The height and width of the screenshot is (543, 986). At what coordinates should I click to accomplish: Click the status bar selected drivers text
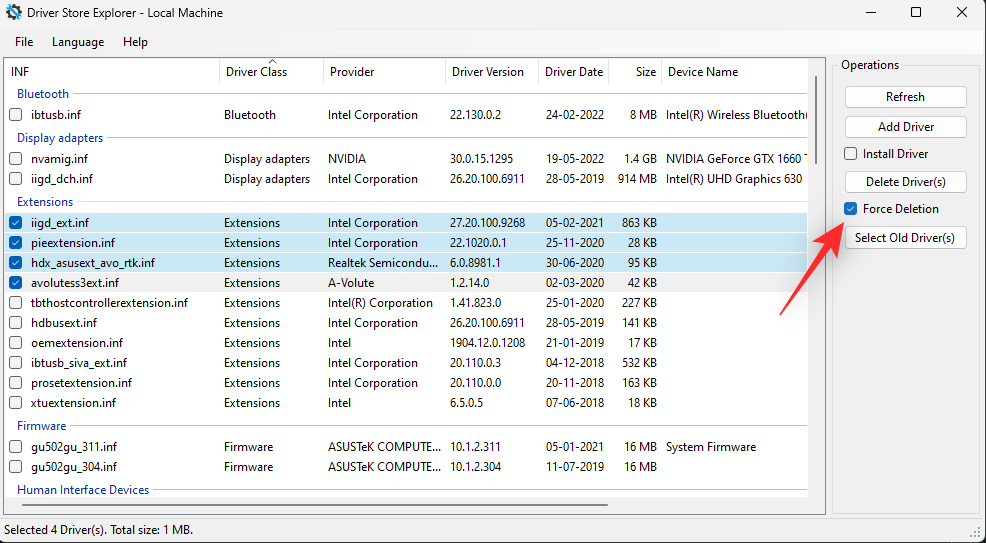(x=99, y=530)
